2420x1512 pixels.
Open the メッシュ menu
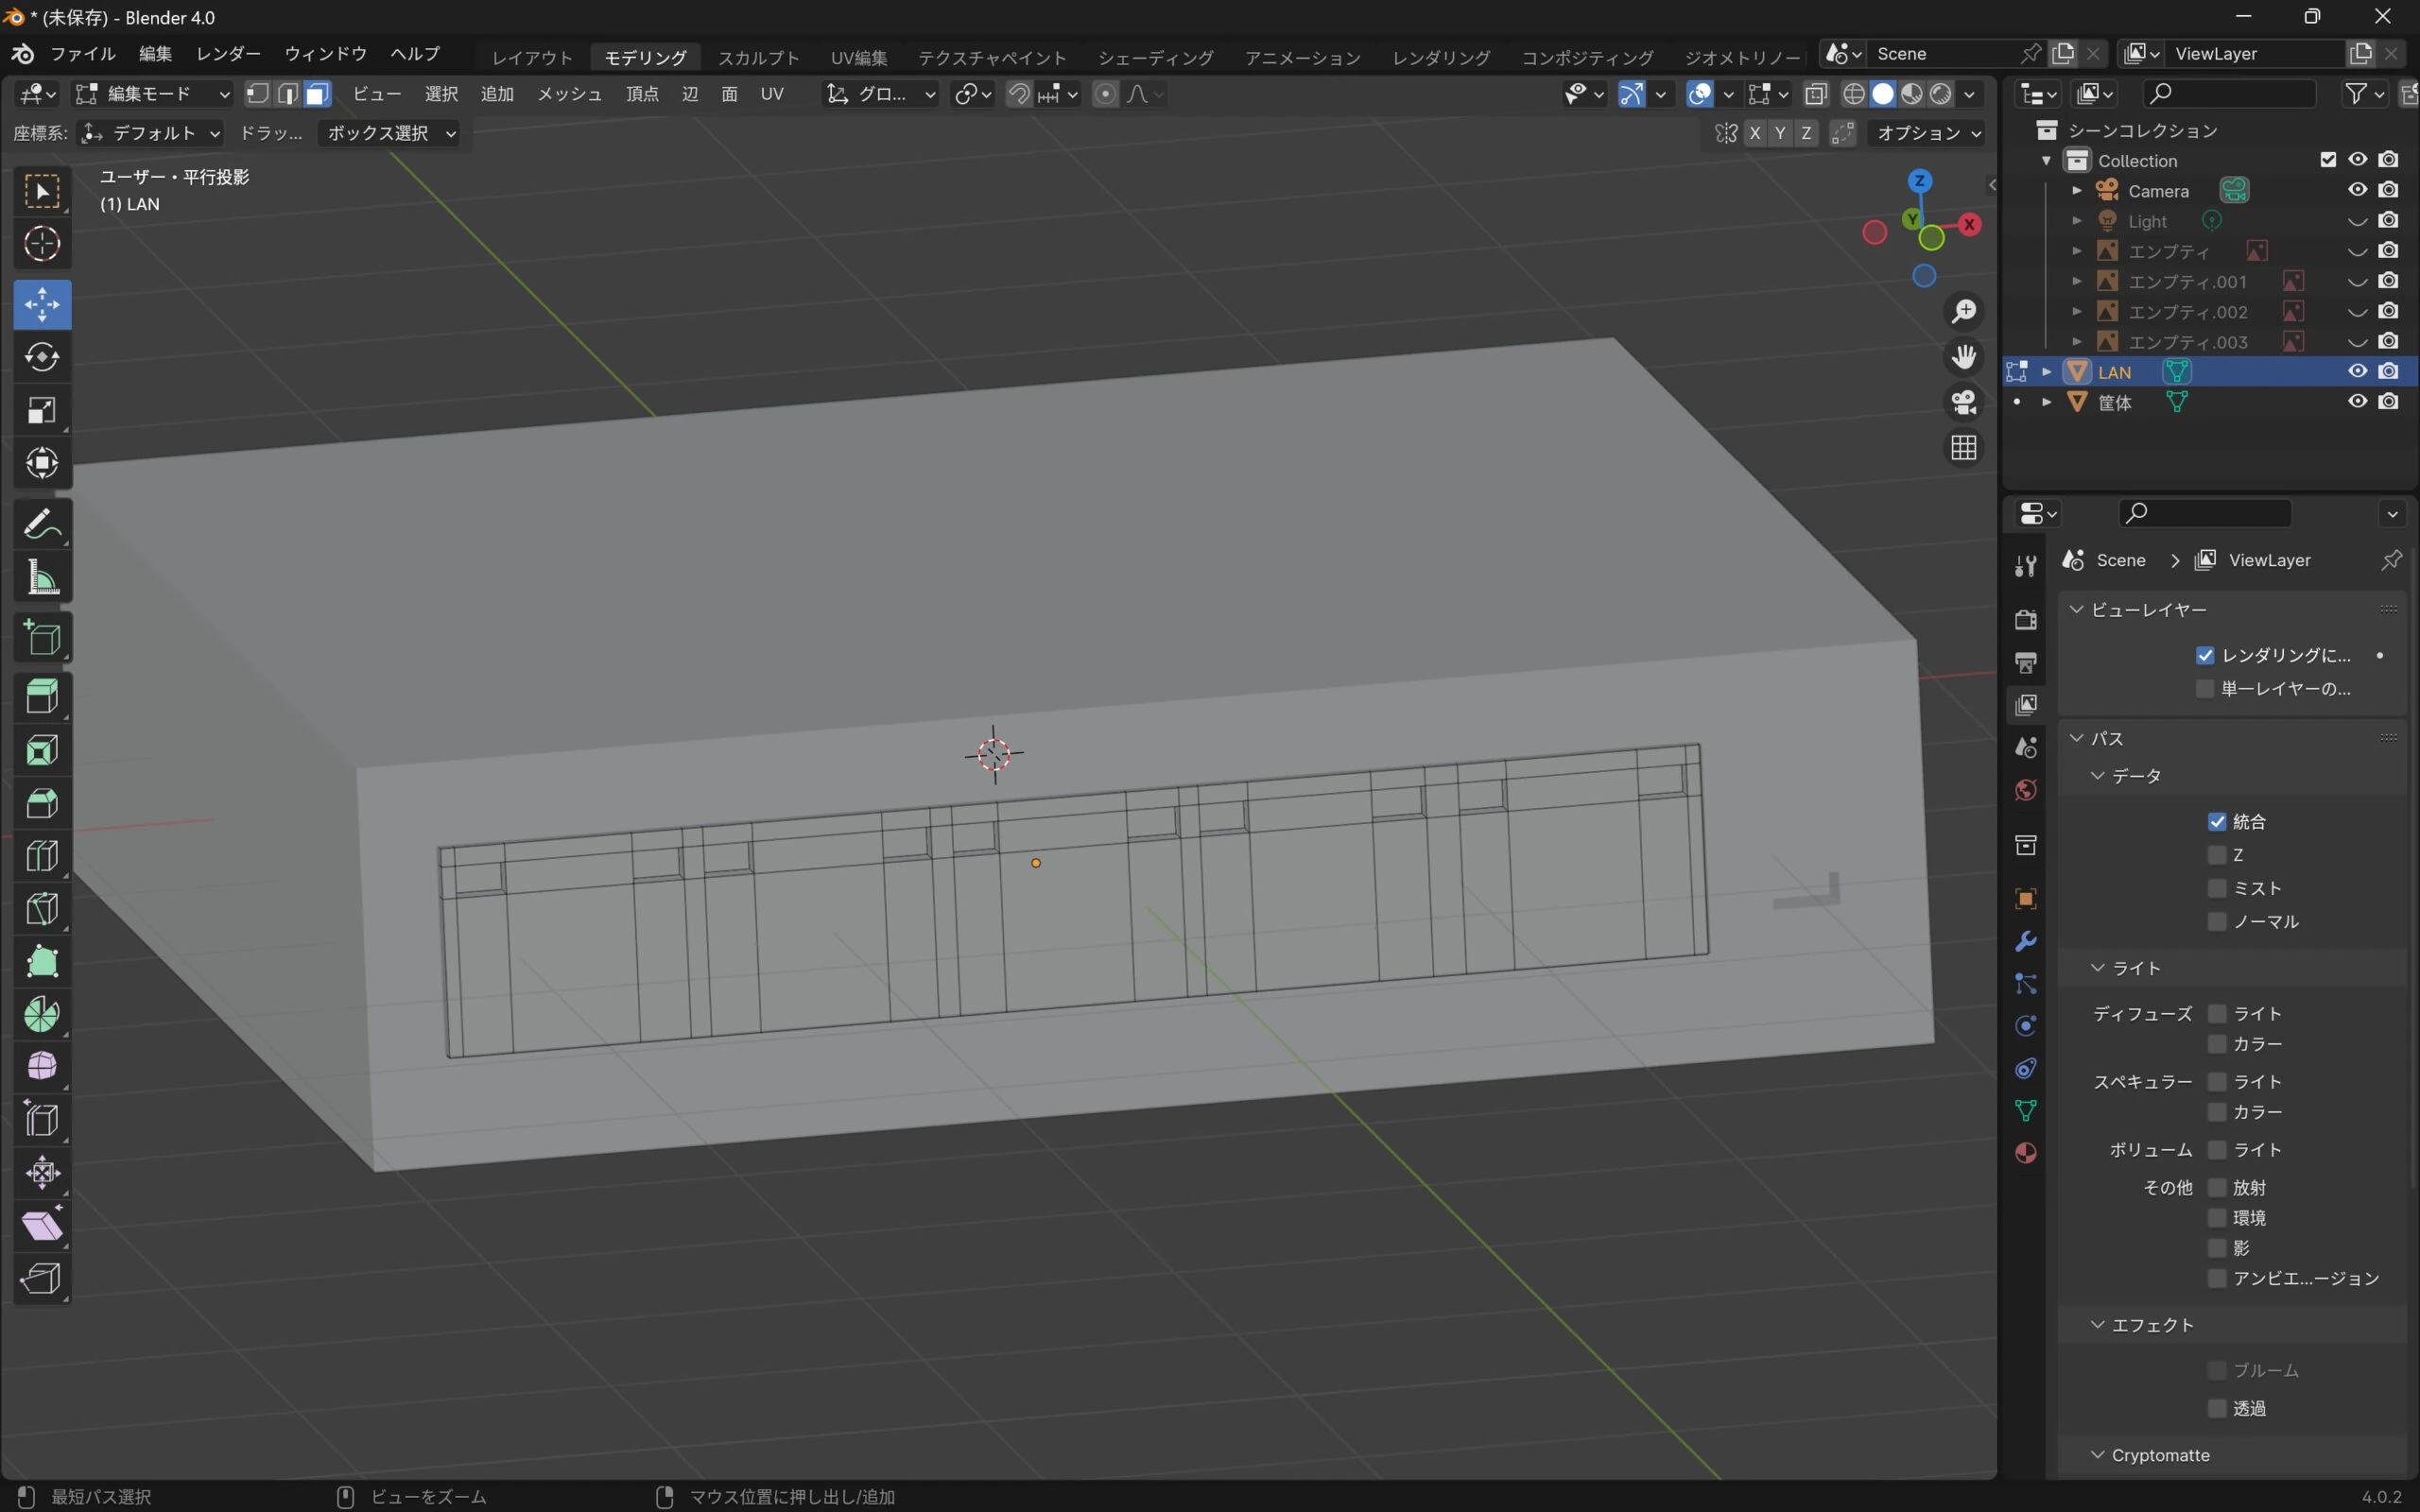[x=569, y=94]
